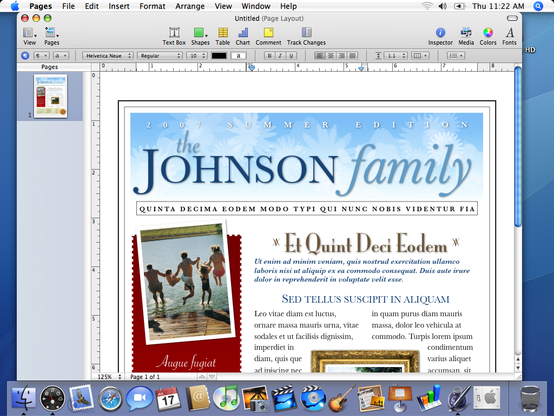Open the Window menu

256,6
